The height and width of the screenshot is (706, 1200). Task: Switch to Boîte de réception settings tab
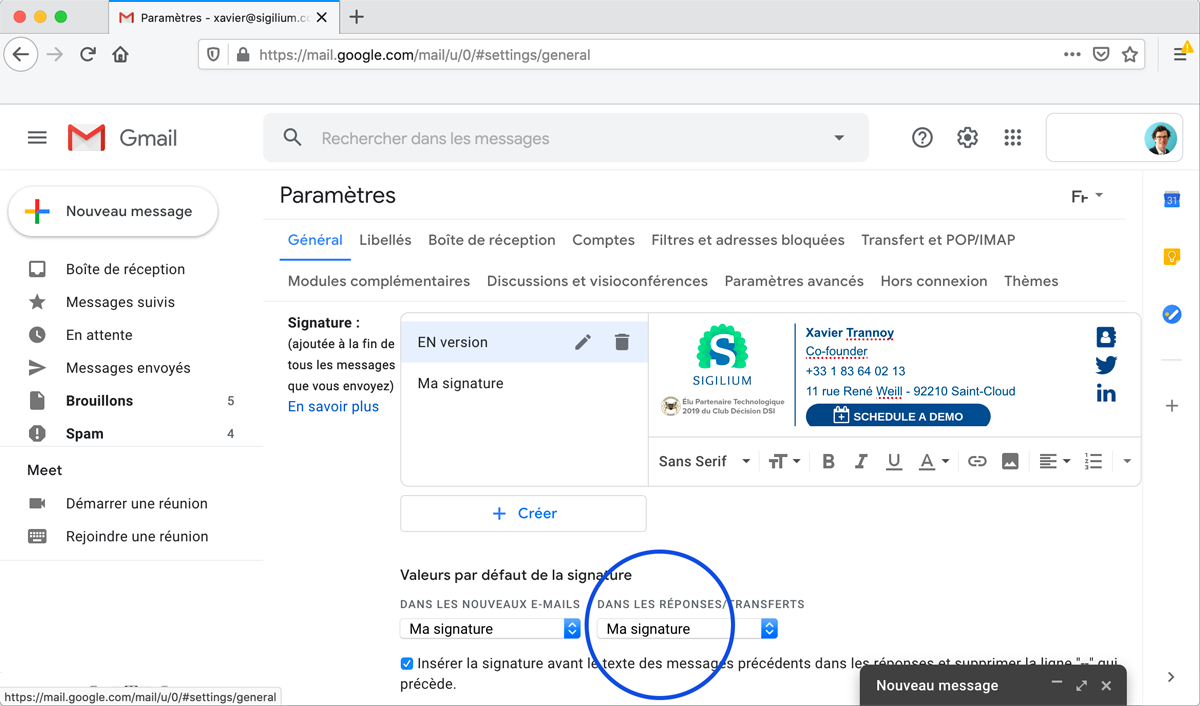pyautogui.click(x=492, y=240)
